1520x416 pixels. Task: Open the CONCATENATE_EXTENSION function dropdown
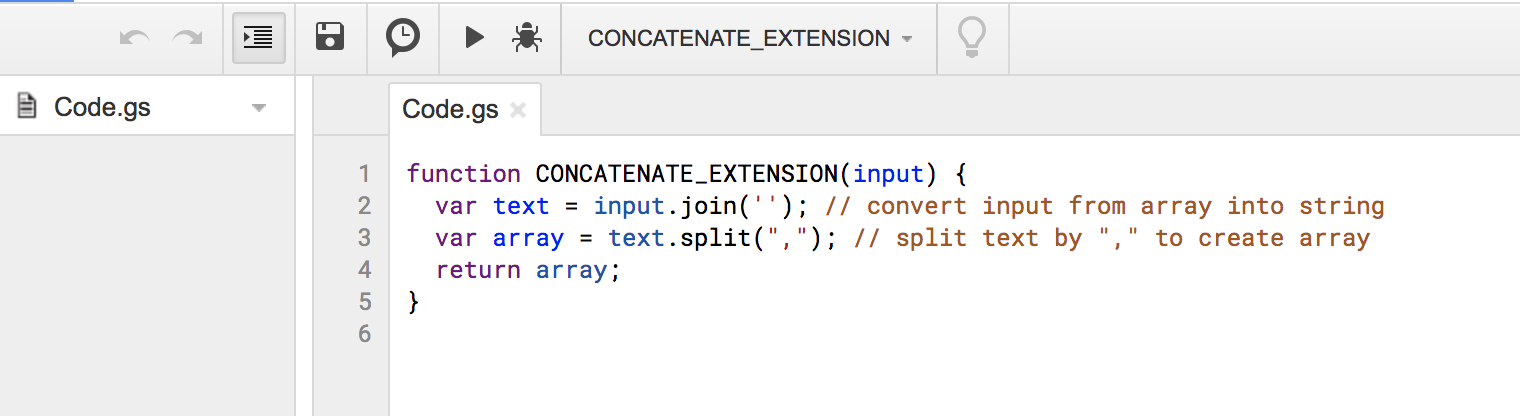[x=750, y=38]
